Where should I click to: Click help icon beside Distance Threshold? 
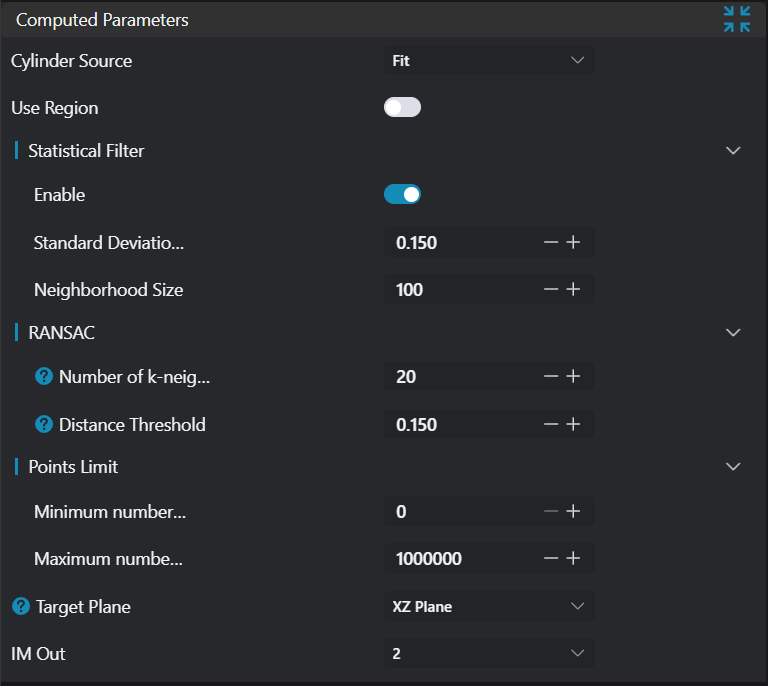click(x=44, y=424)
